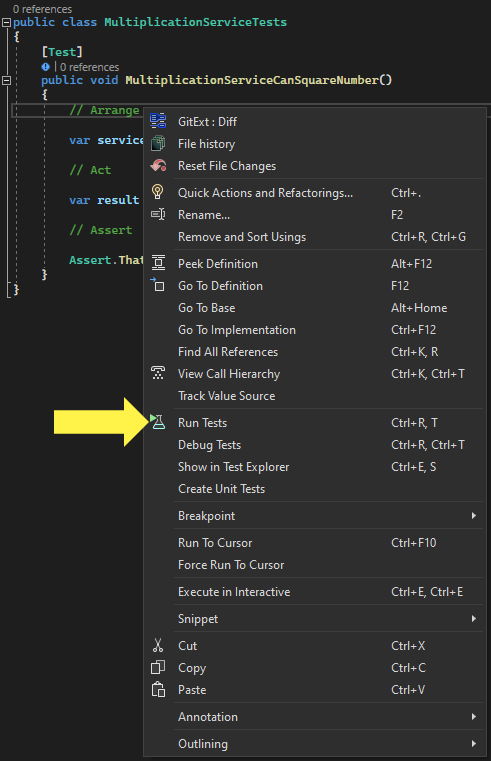Image resolution: width=491 pixels, height=761 pixels.
Task: Choose Cut from context menu
Action: tap(314, 645)
